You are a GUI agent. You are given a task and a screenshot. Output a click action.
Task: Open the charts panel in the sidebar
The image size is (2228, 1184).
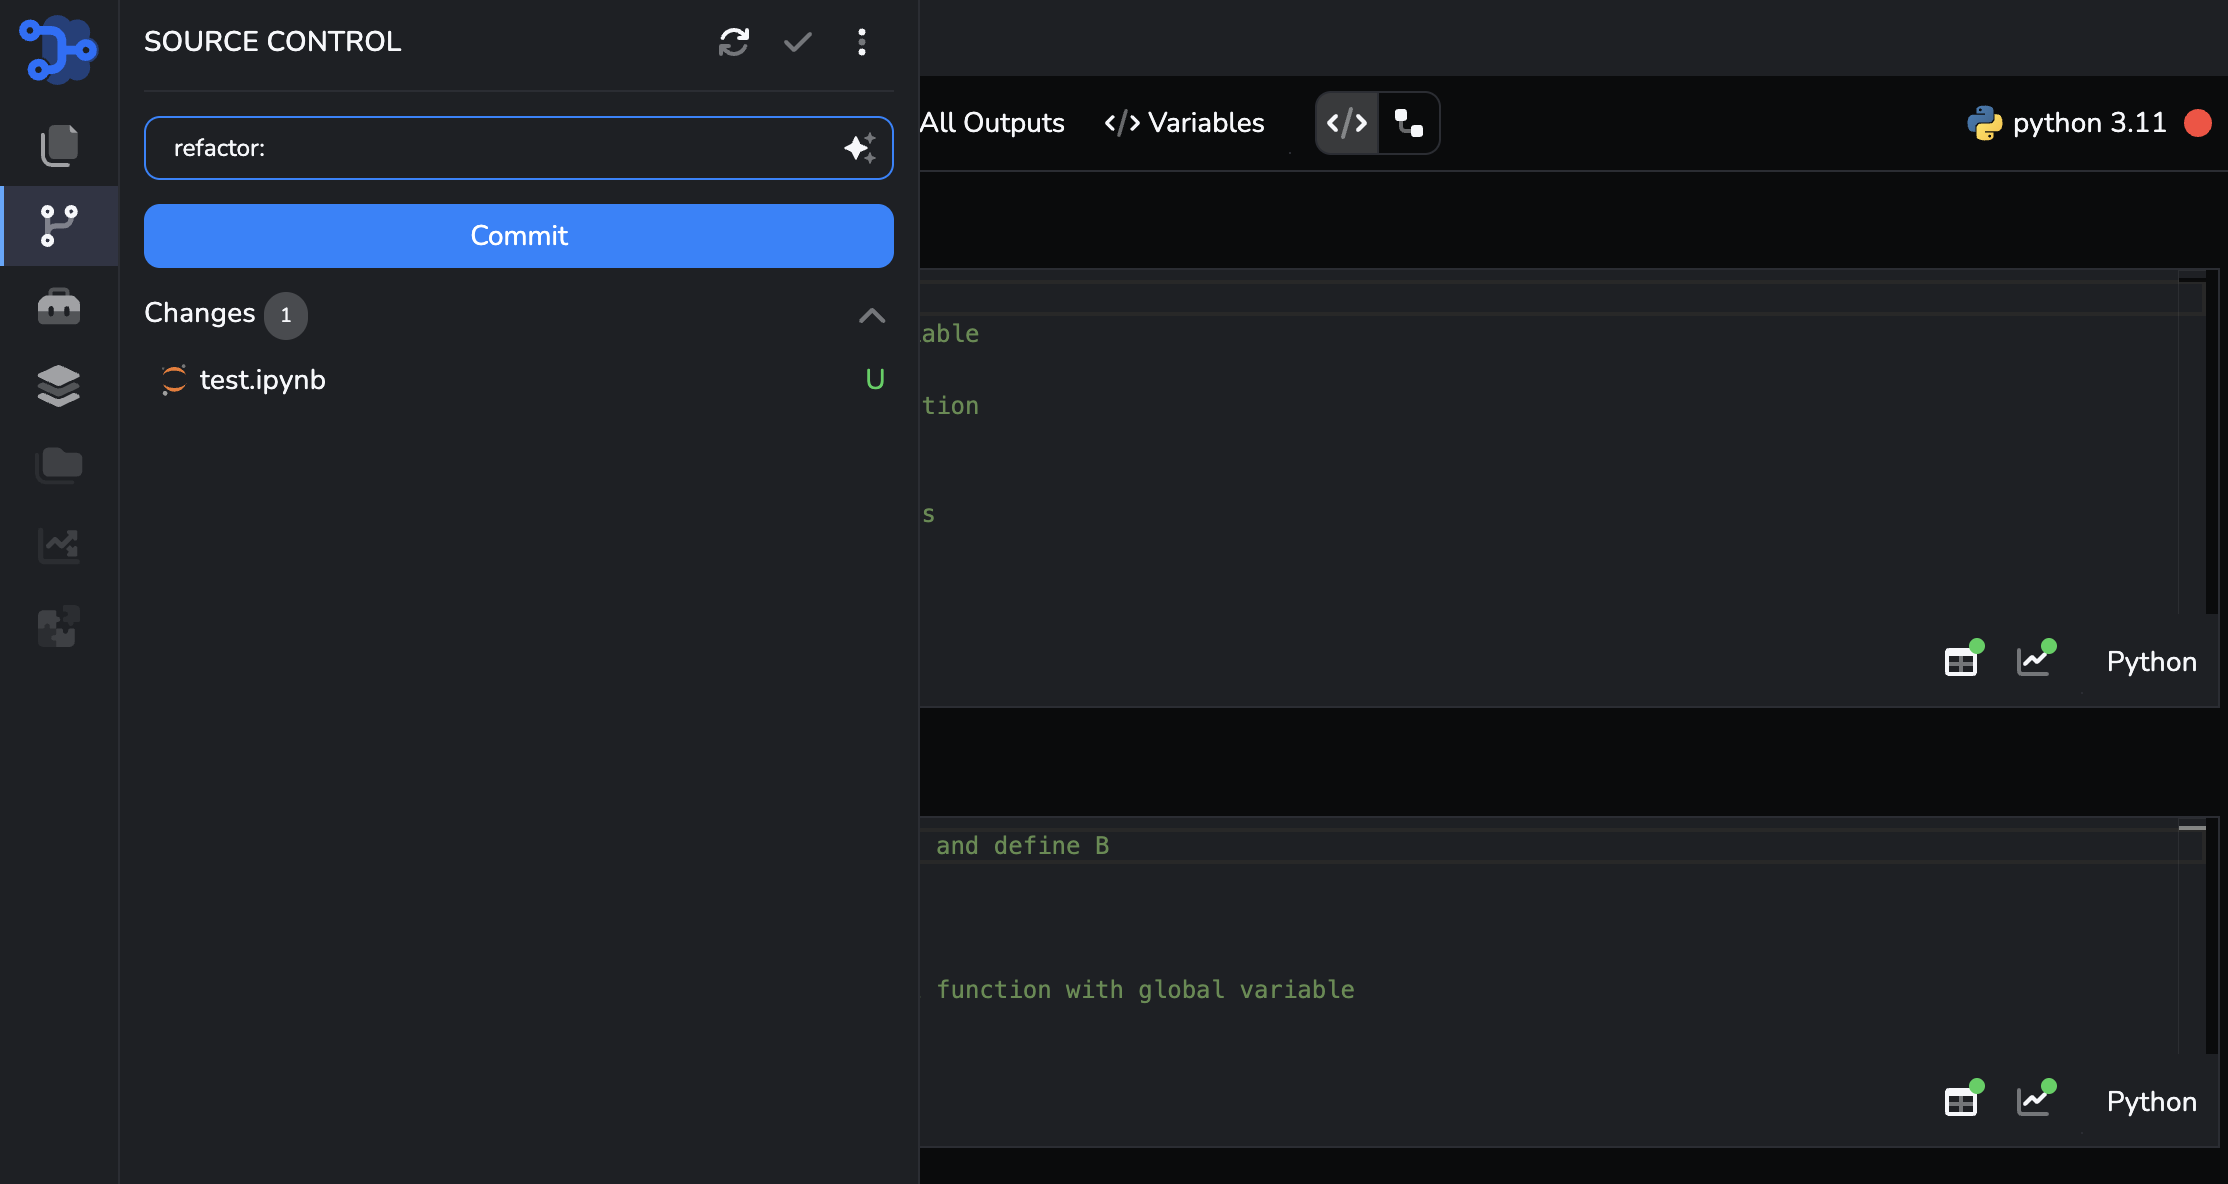tap(59, 546)
